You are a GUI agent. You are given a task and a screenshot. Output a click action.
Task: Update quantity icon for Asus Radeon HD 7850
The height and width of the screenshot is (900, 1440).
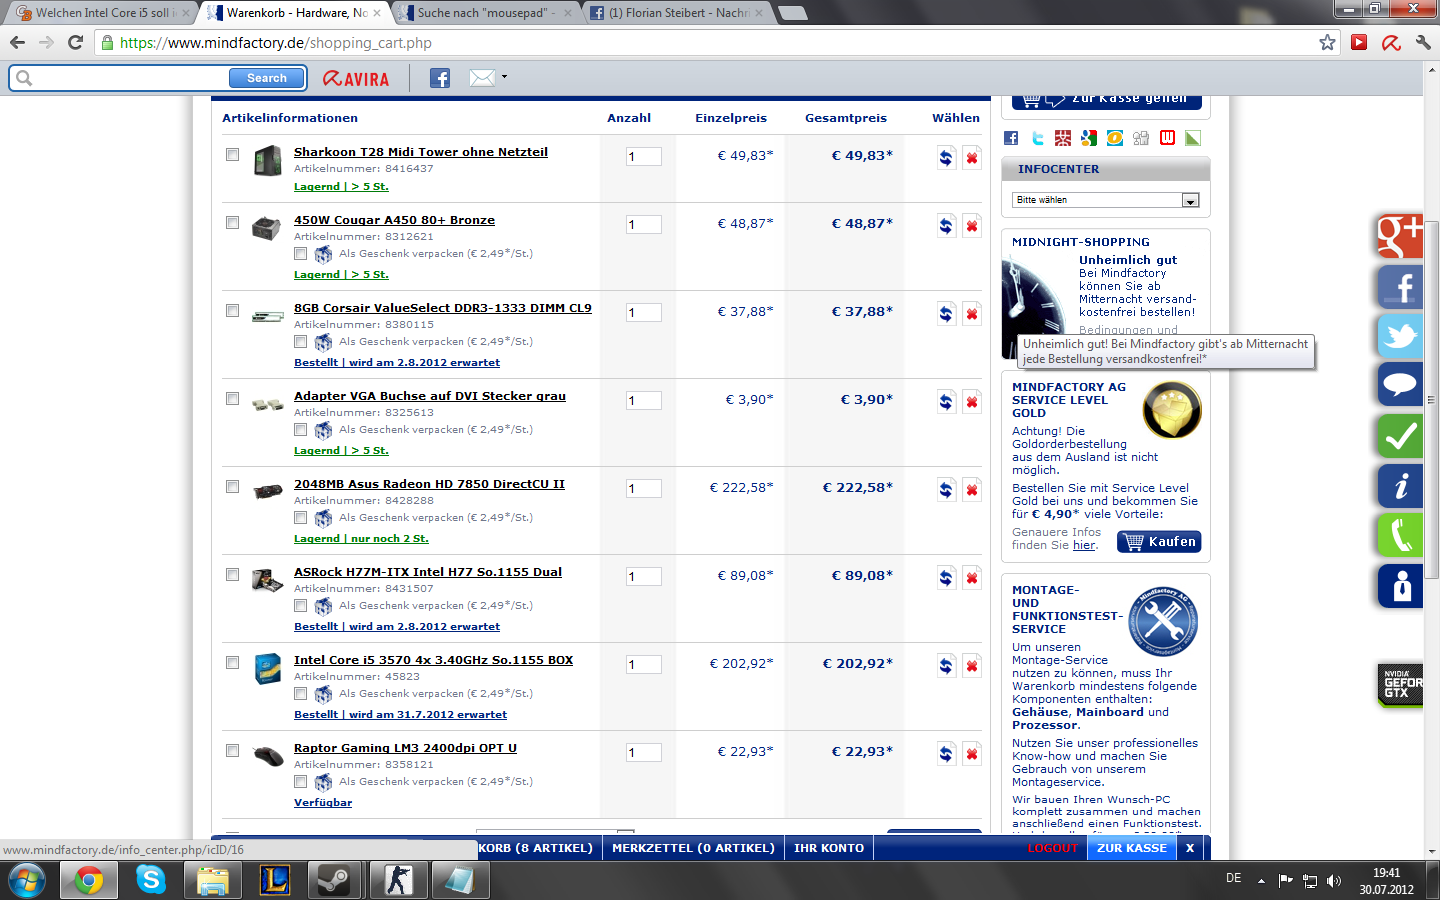pyautogui.click(x=946, y=489)
